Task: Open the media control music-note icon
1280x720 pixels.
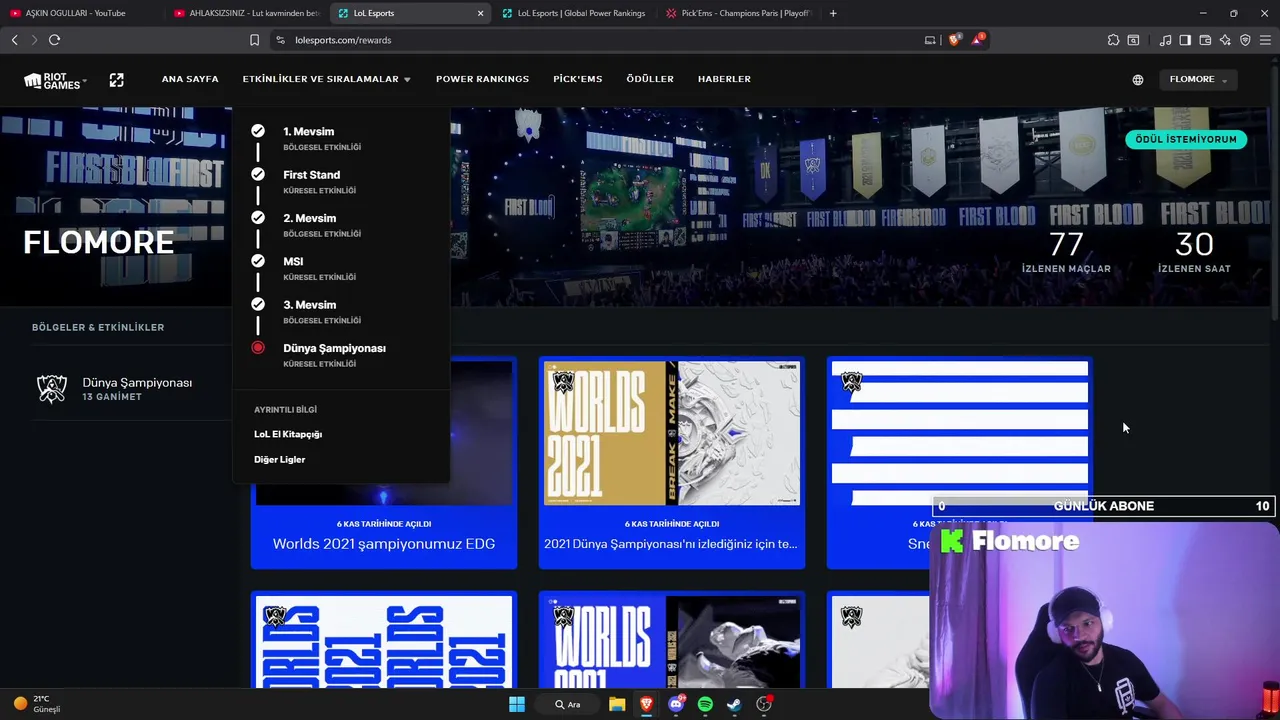Action: tap(1165, 40)
